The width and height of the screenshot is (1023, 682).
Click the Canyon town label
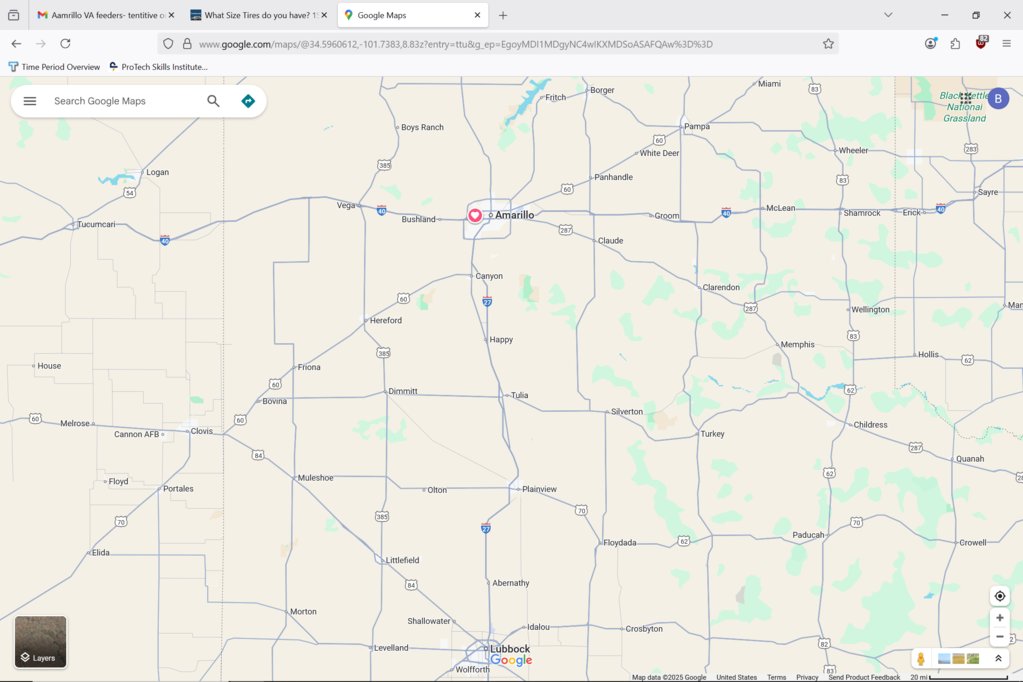point(489,276)
